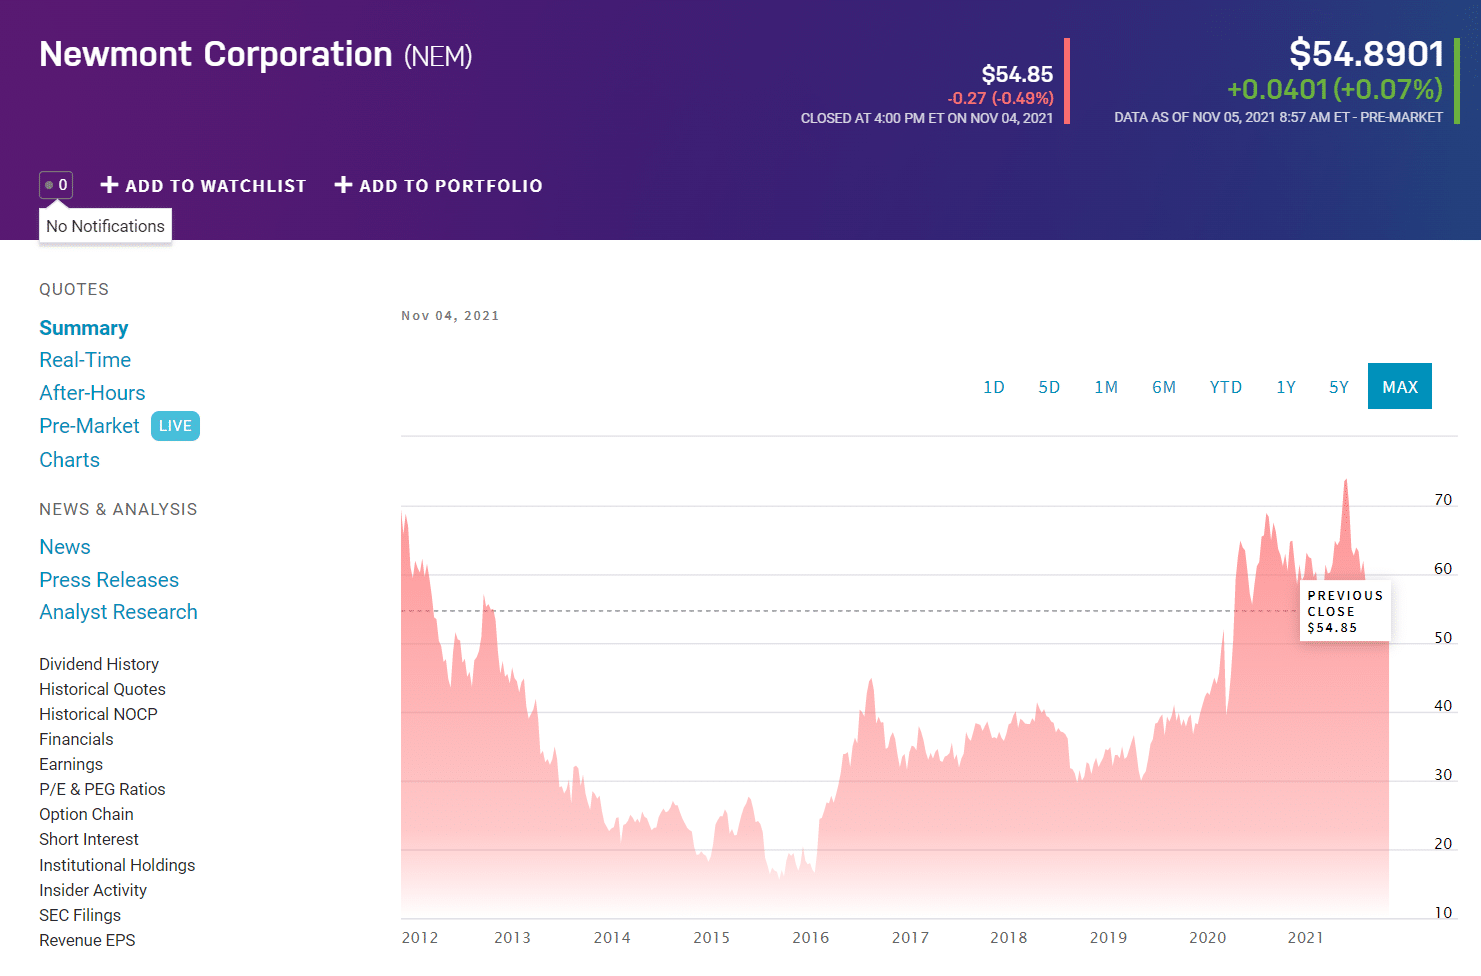The height and width of the screenshot is (976, 1481).
Task: Show the 1Y chart range
Action: [1286, 387]
